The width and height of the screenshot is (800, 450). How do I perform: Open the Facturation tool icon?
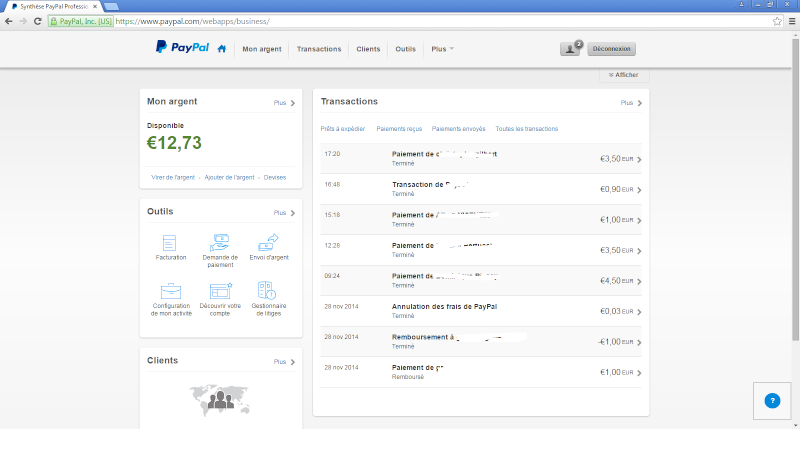click(x=169, y=243)
